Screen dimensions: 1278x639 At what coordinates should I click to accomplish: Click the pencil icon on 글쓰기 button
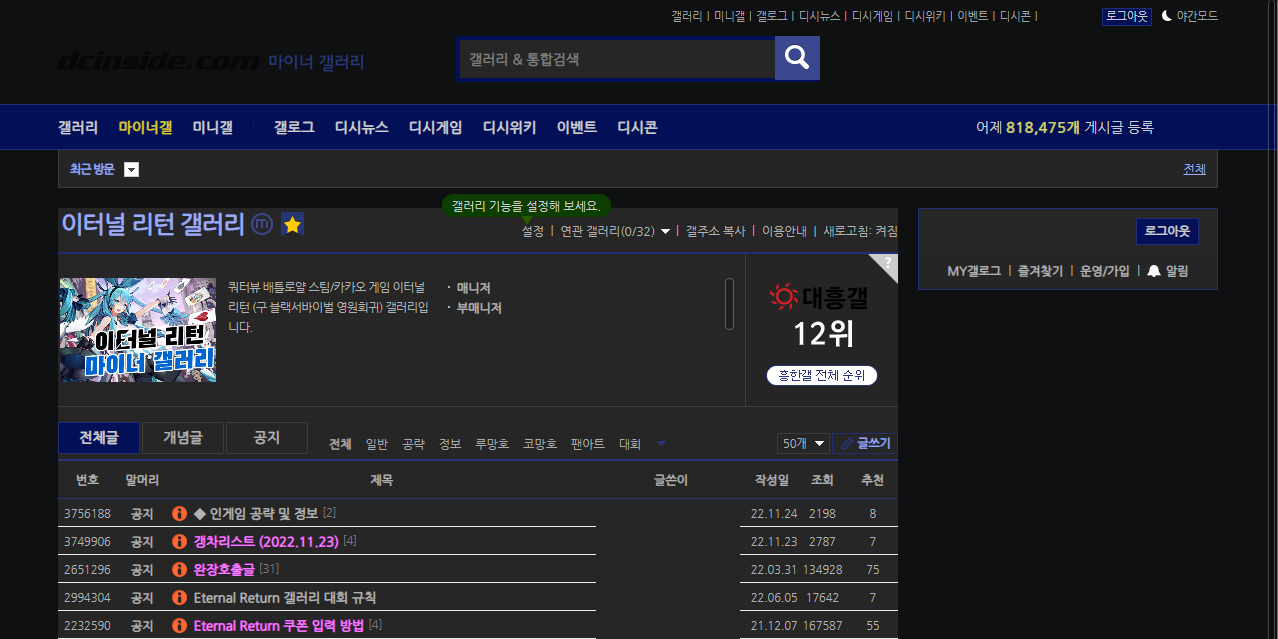846,443
